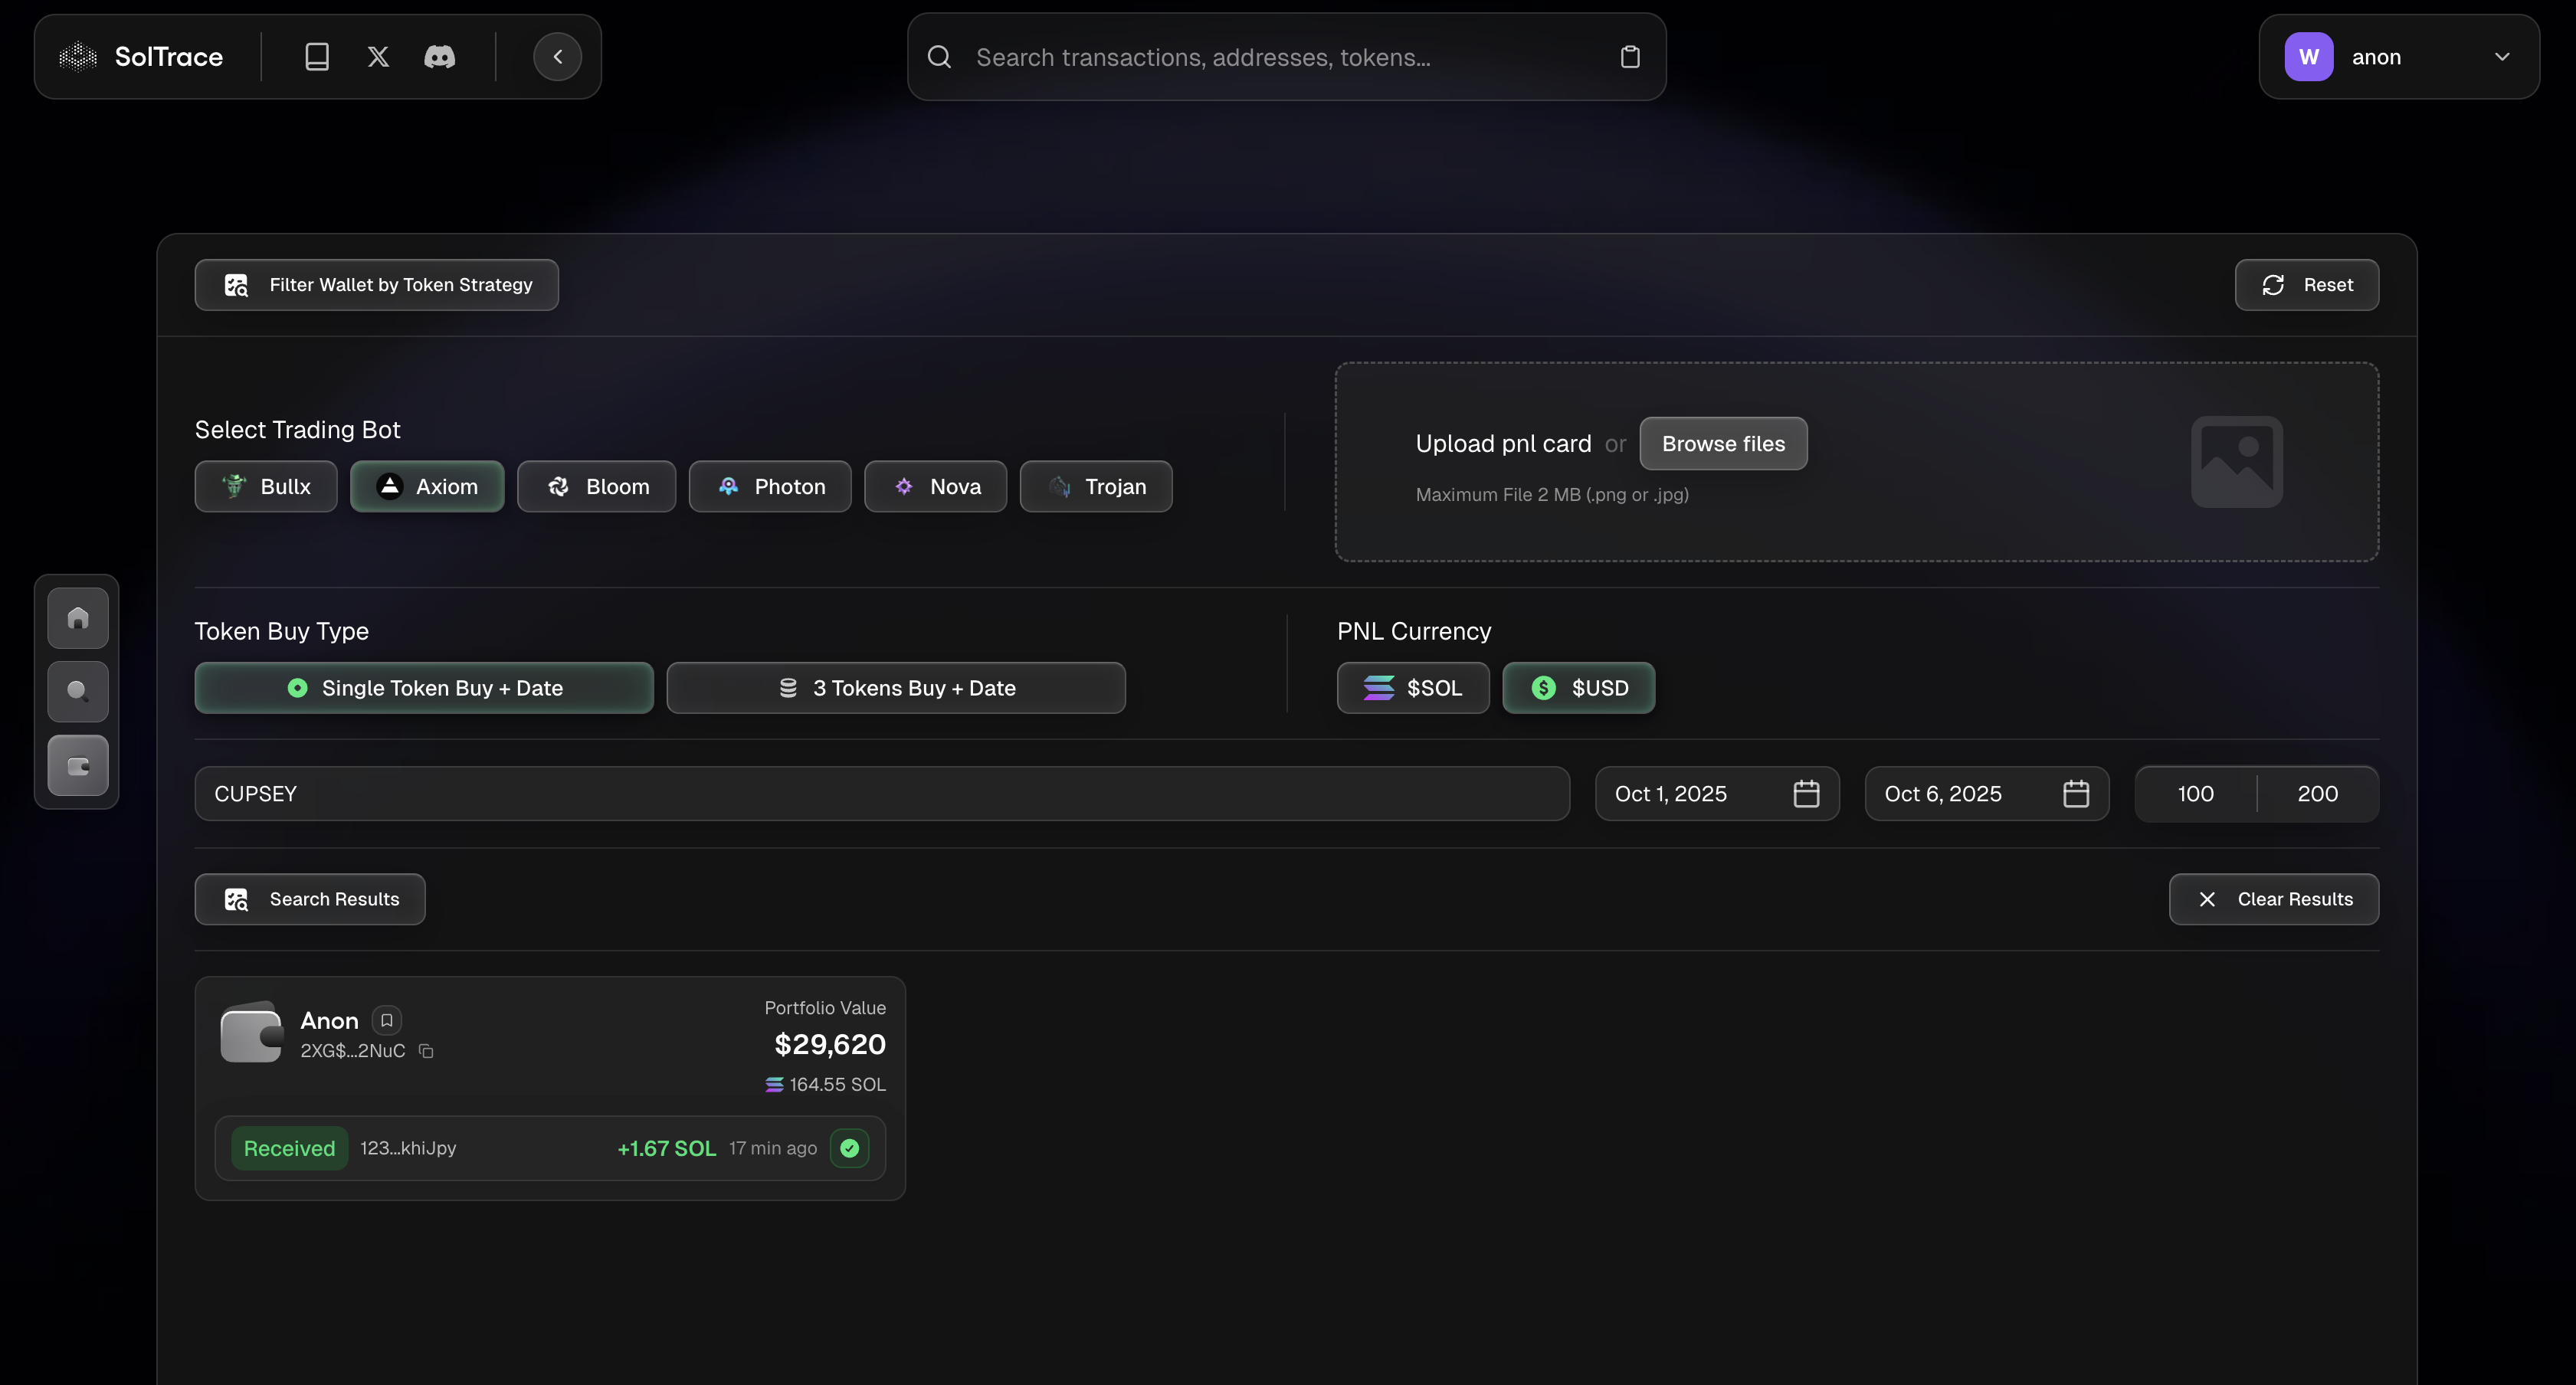This screenshot has width=2576, height=1385.
Task: Click the docs book icon in the header
Action: 317,56
